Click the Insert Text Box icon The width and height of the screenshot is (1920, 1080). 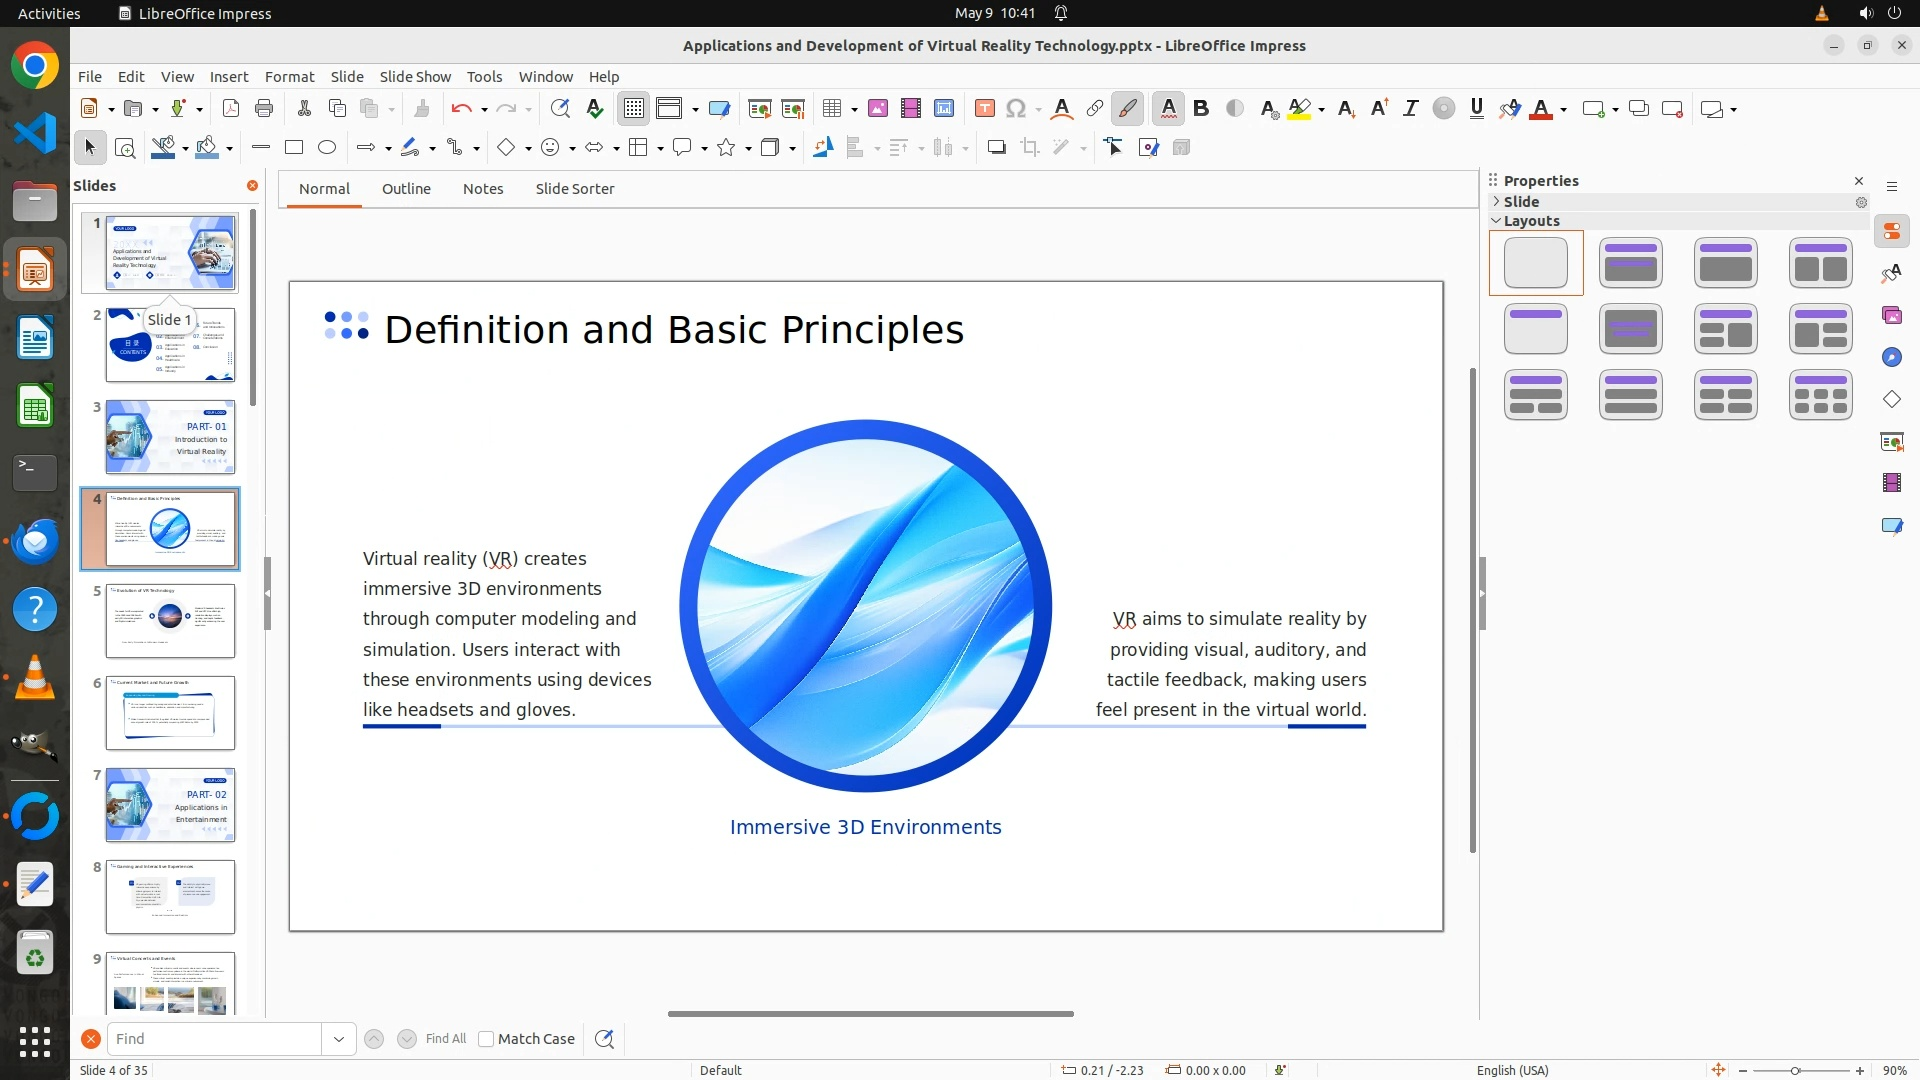pyautogui.click(x=984, y=109)
